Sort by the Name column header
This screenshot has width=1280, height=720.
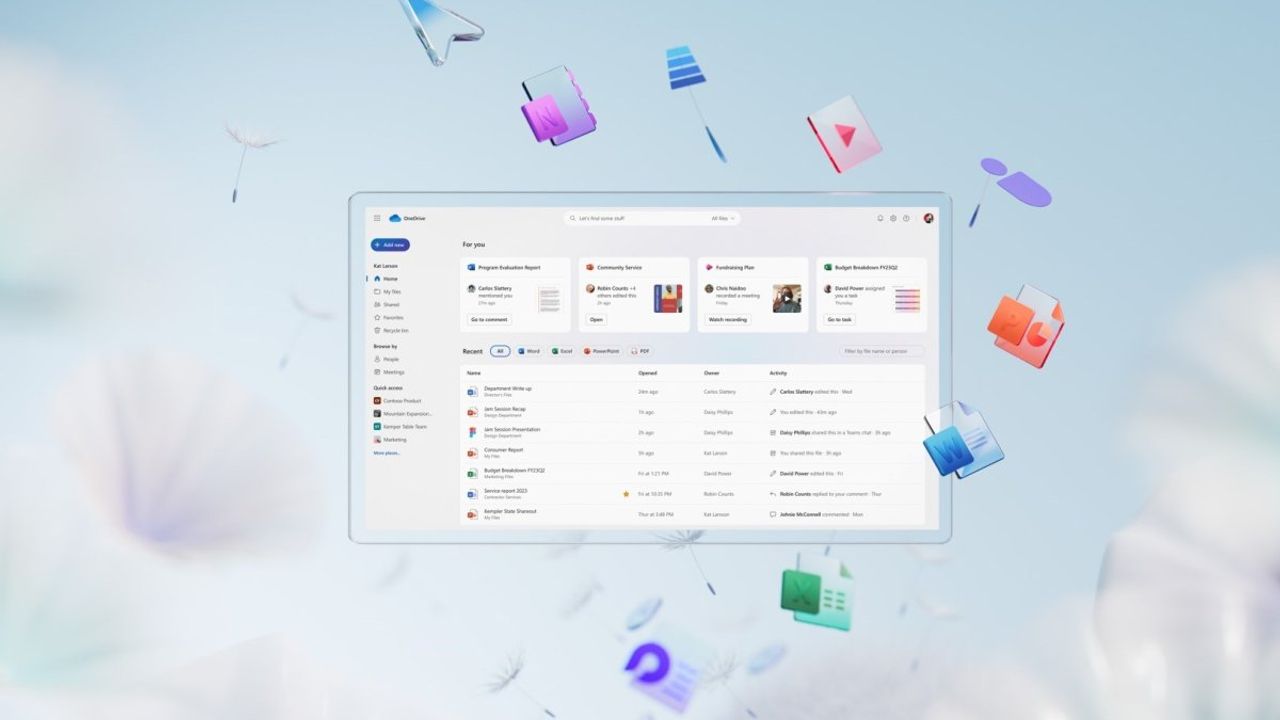point(474,373)
